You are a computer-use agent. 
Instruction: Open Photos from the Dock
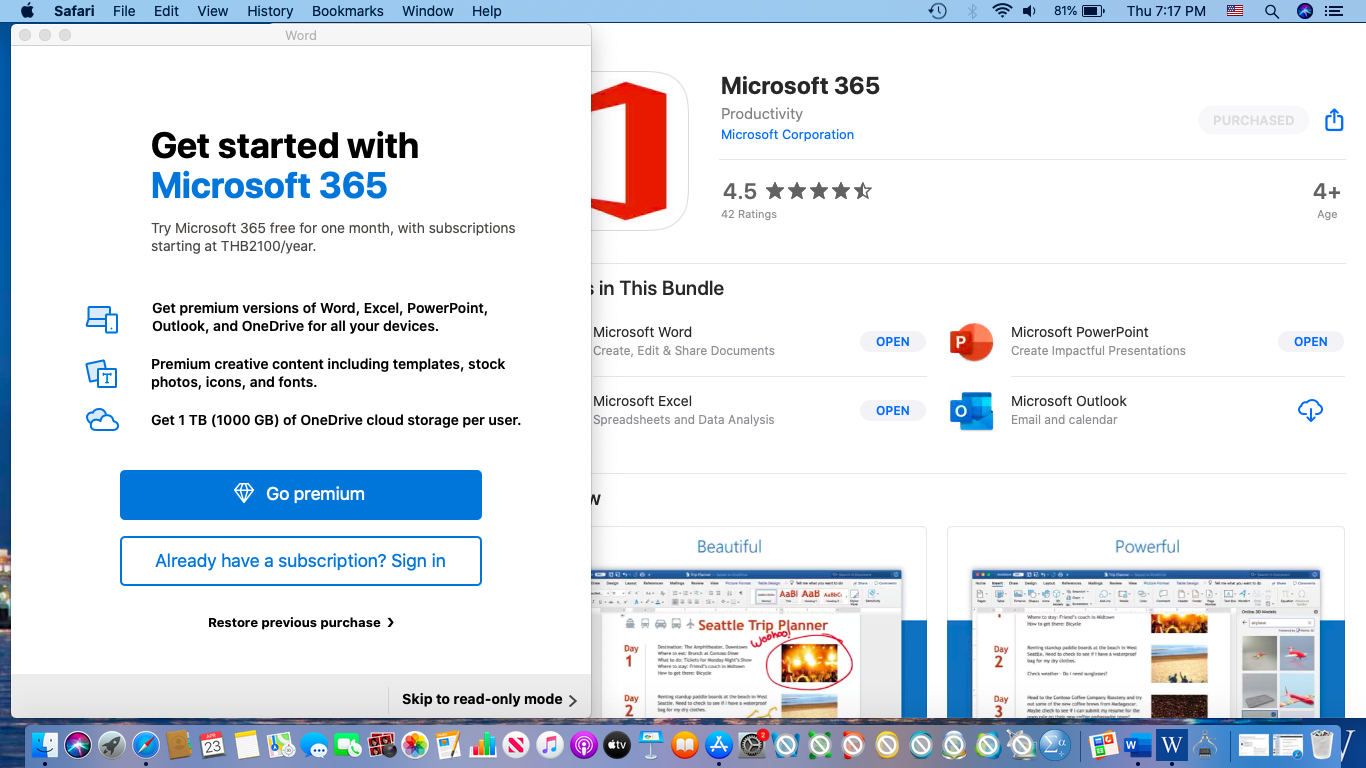coord(415,745)
